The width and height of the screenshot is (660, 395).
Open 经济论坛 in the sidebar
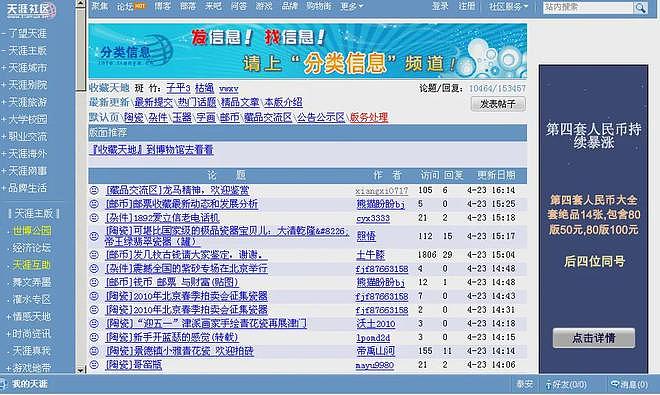point(32,248)
